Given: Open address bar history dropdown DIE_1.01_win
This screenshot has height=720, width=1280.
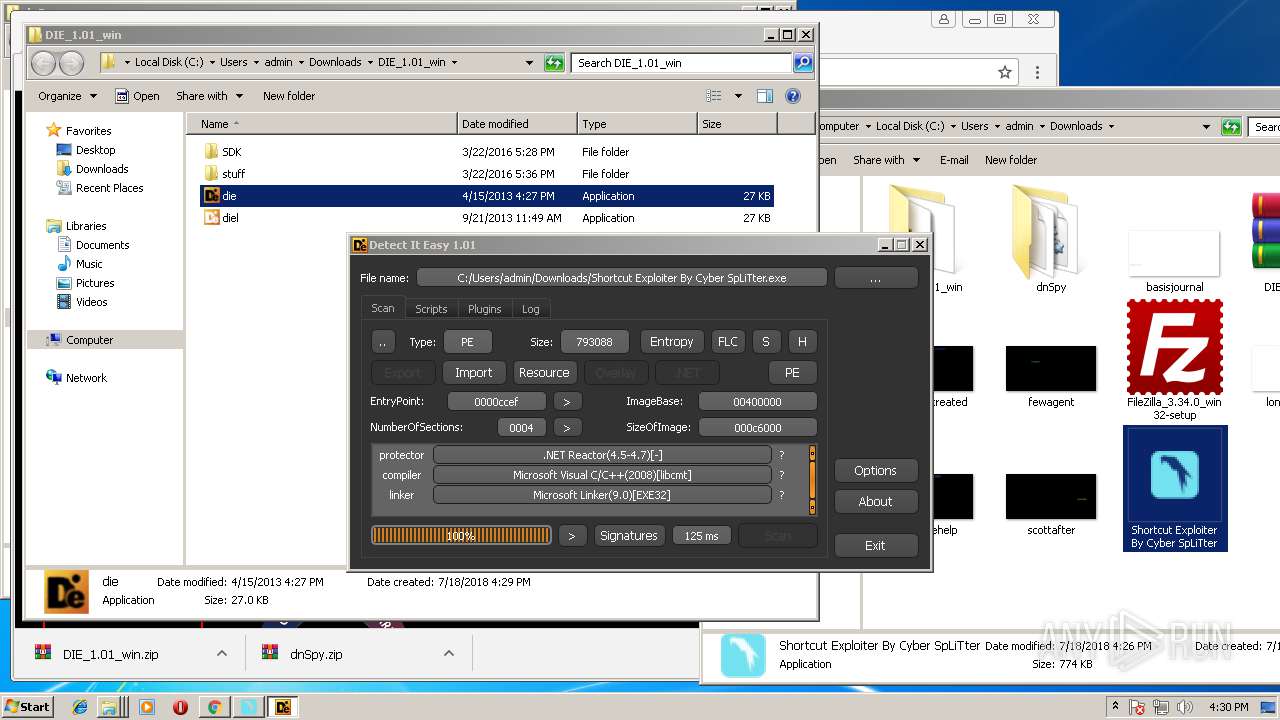Looking at the screenshot, I should point(529,63).
